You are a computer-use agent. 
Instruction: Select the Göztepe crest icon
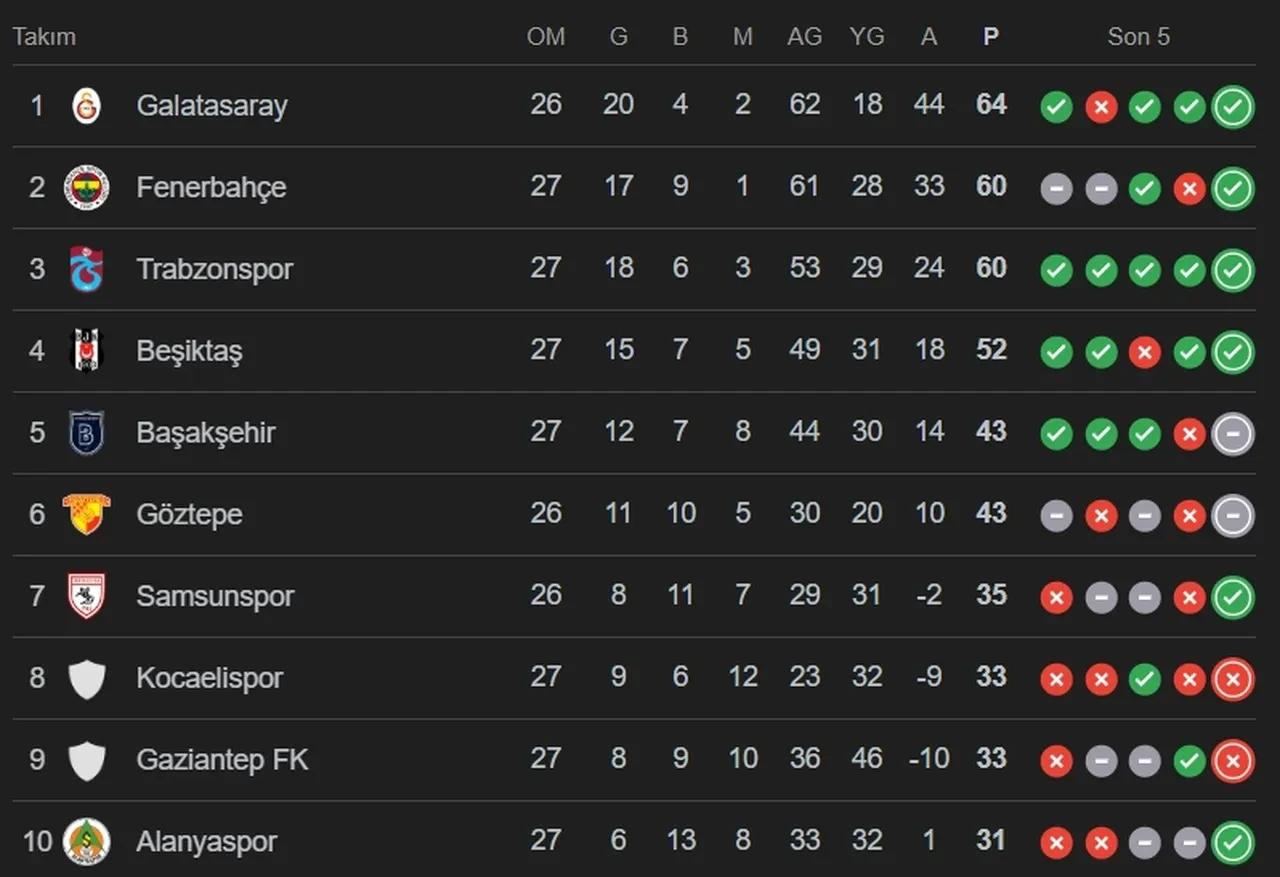85,515
